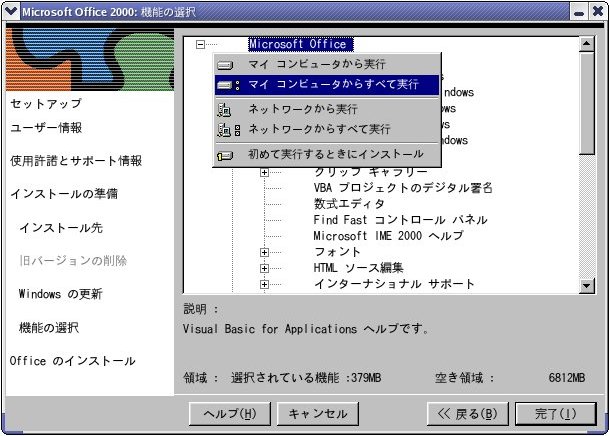Click ユーザー情報 step in sidebar

coord(46,128)
